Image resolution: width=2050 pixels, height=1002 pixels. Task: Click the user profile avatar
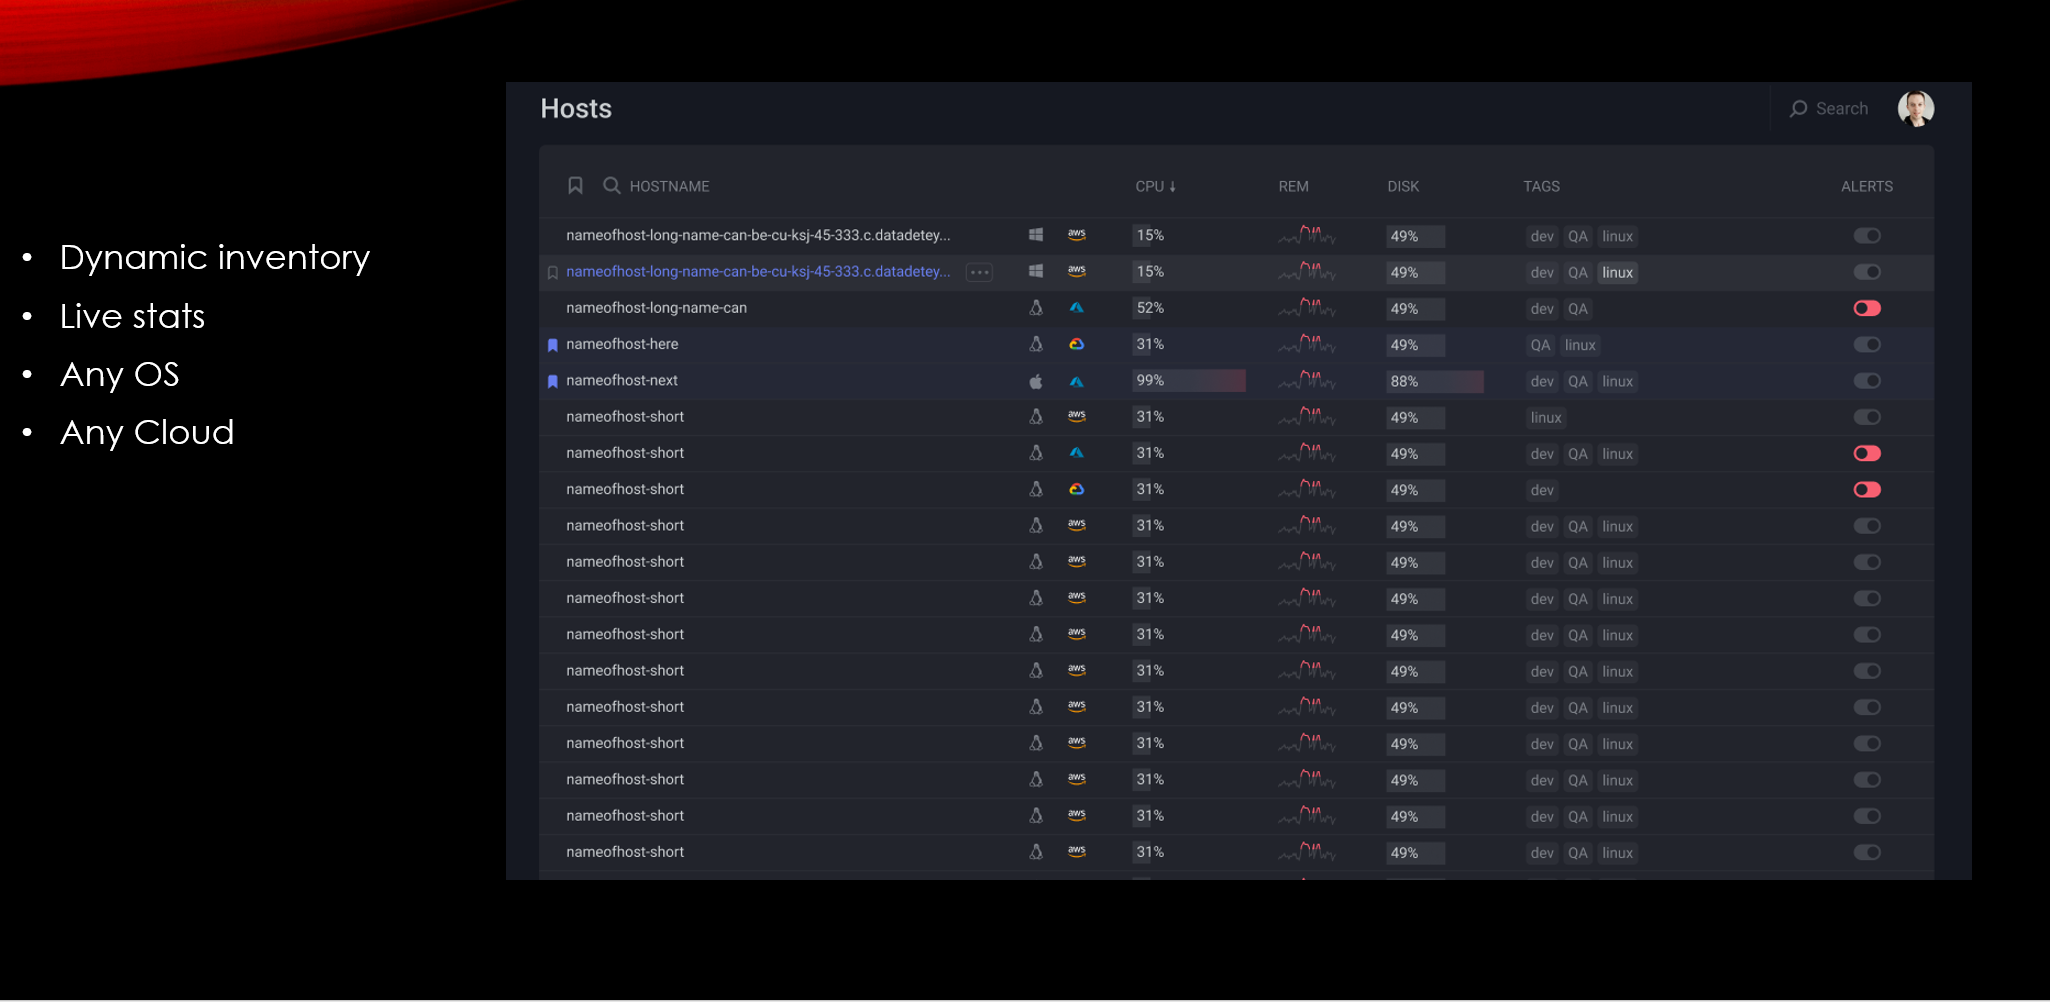(x=1915, y=108)
